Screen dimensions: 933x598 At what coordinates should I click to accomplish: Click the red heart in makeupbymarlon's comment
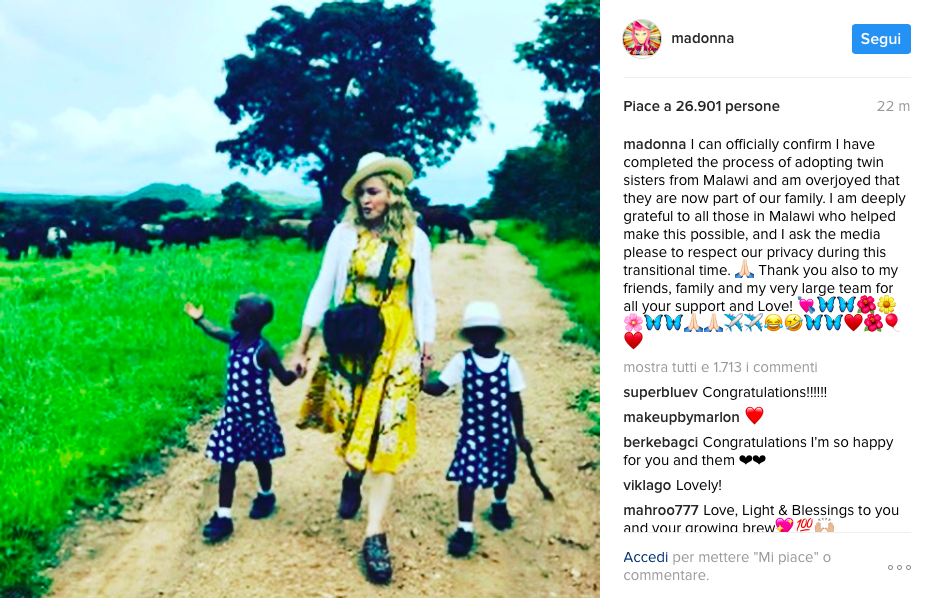coord(754,416)
